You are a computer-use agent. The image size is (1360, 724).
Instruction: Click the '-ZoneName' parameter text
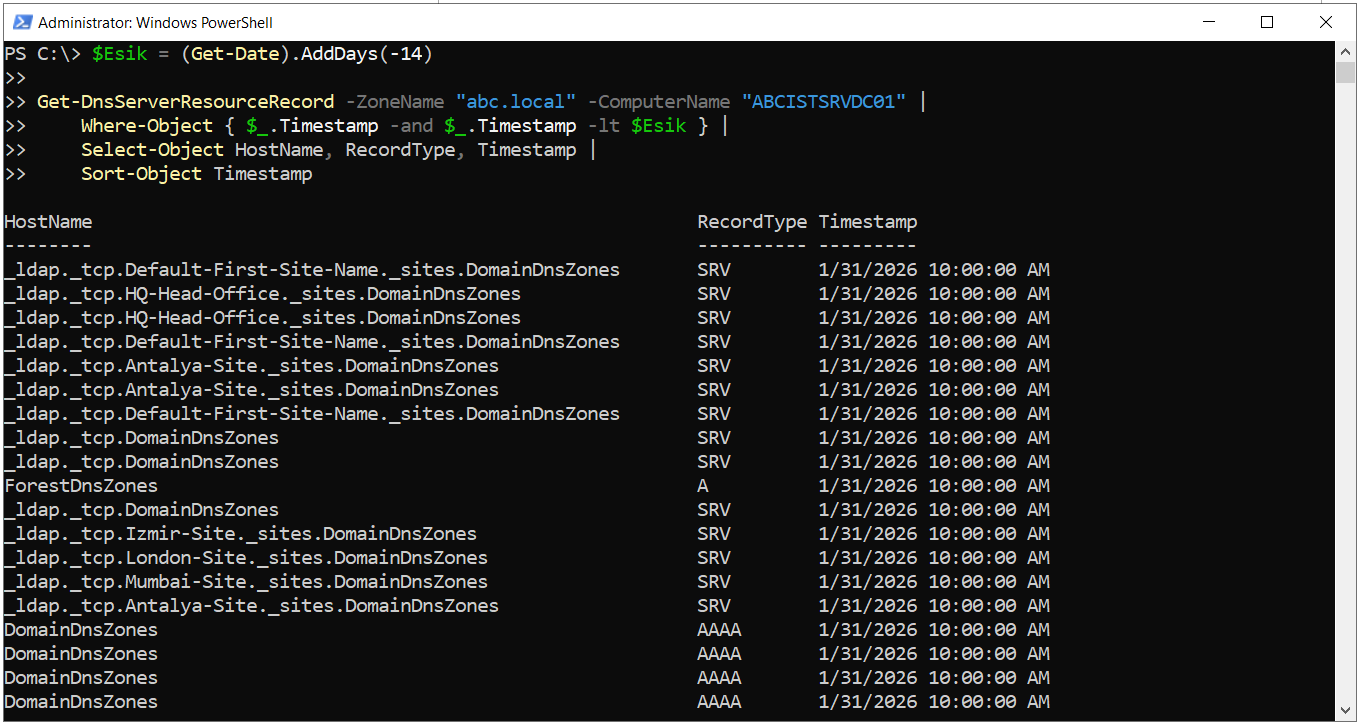point(395,102)
